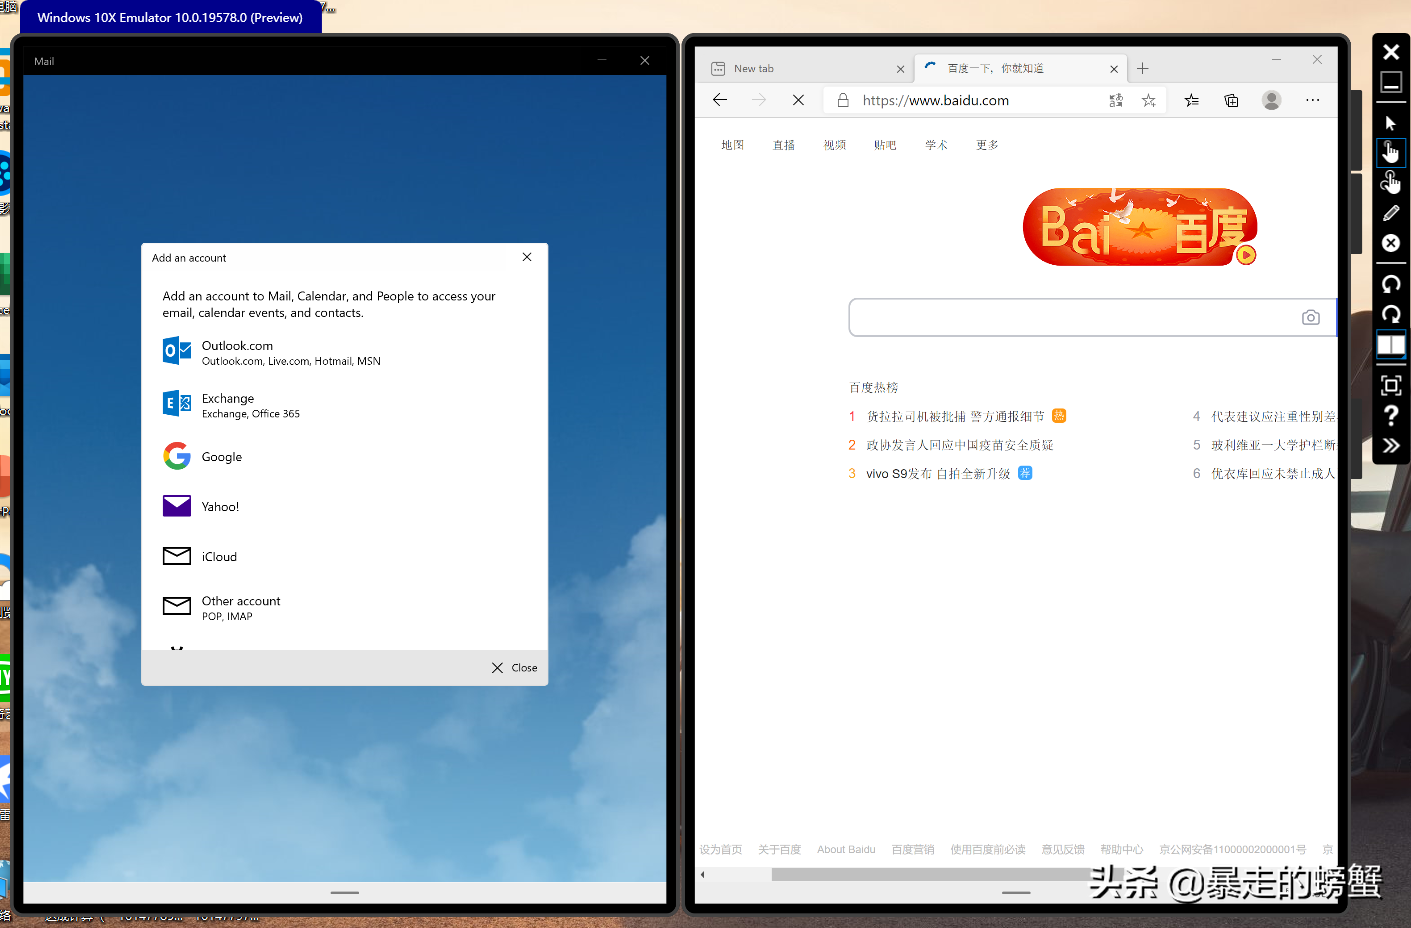Select multi-touch input mode
This screenshot has height=928, width=1411.
1391,182
